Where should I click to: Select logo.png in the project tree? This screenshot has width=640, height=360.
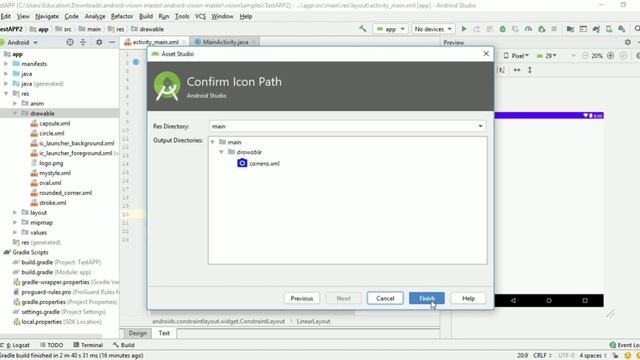[x=51, y=163]
